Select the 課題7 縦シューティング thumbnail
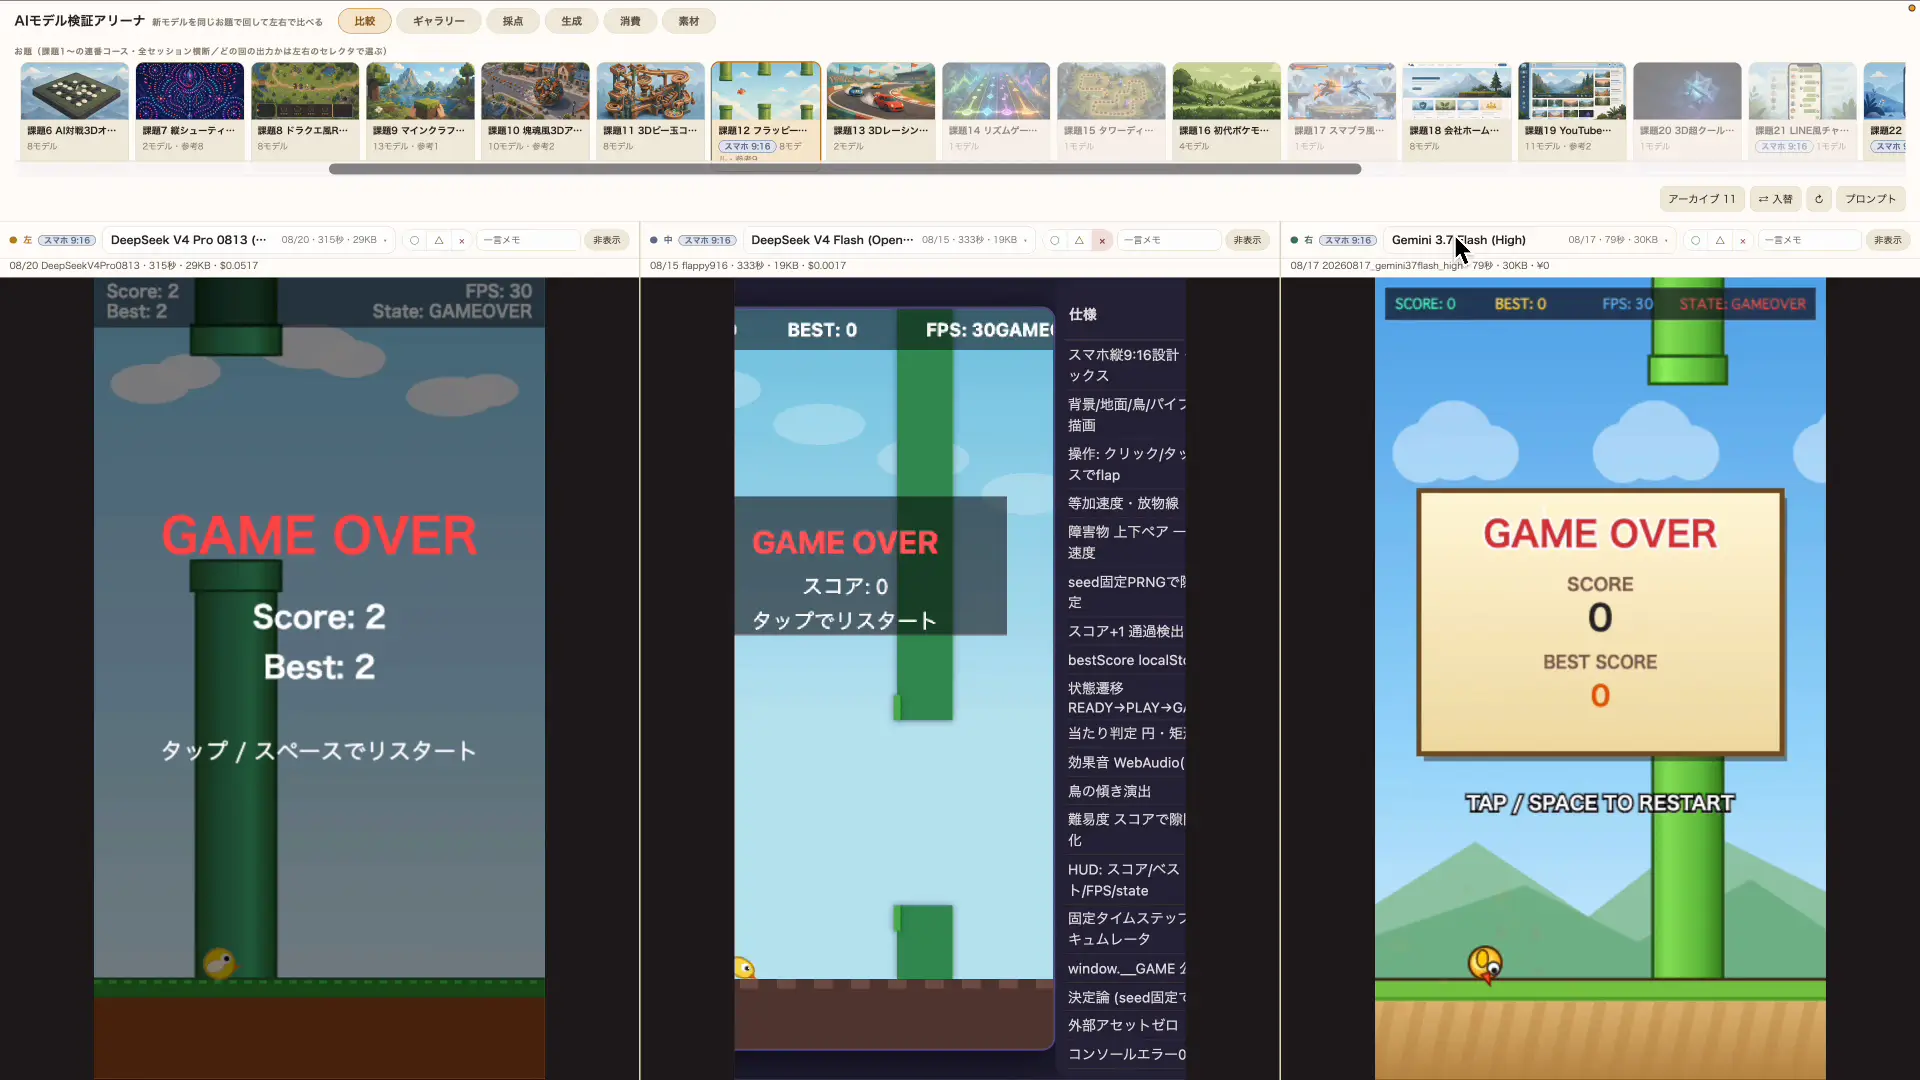Viewport: 1920px width, 1080px height. point(190,110)
